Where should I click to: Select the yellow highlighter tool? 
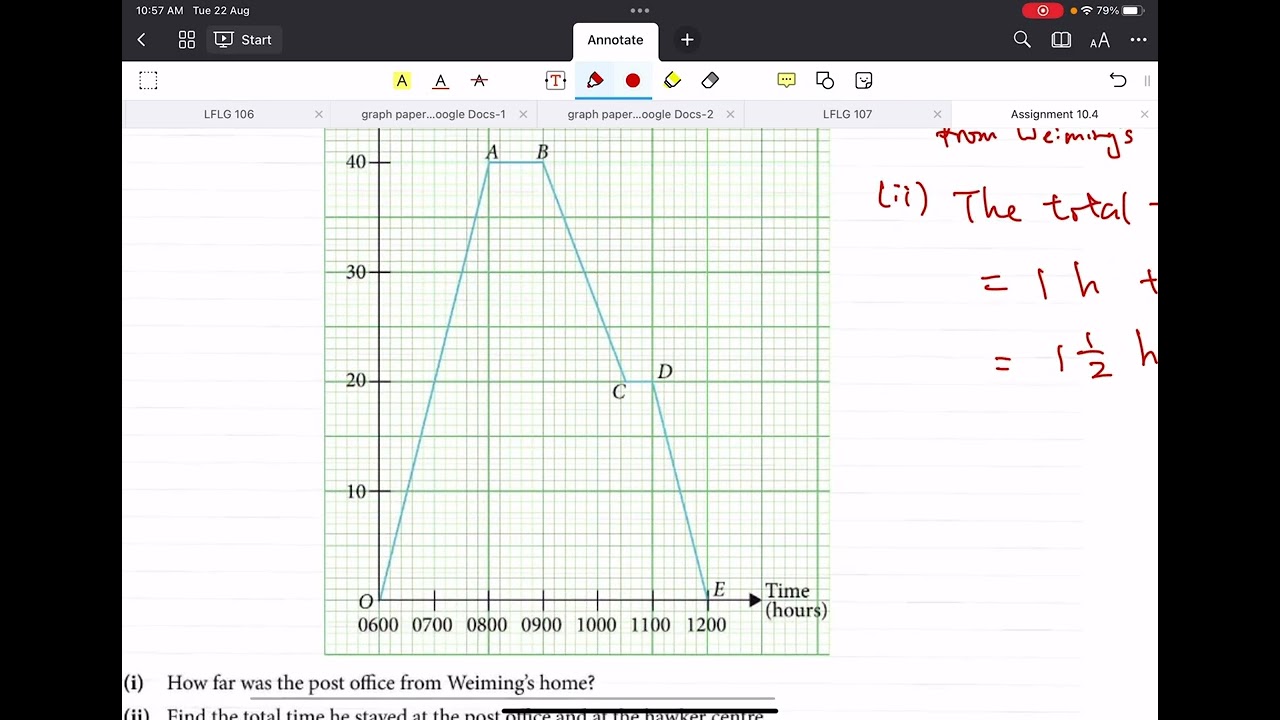672,81
